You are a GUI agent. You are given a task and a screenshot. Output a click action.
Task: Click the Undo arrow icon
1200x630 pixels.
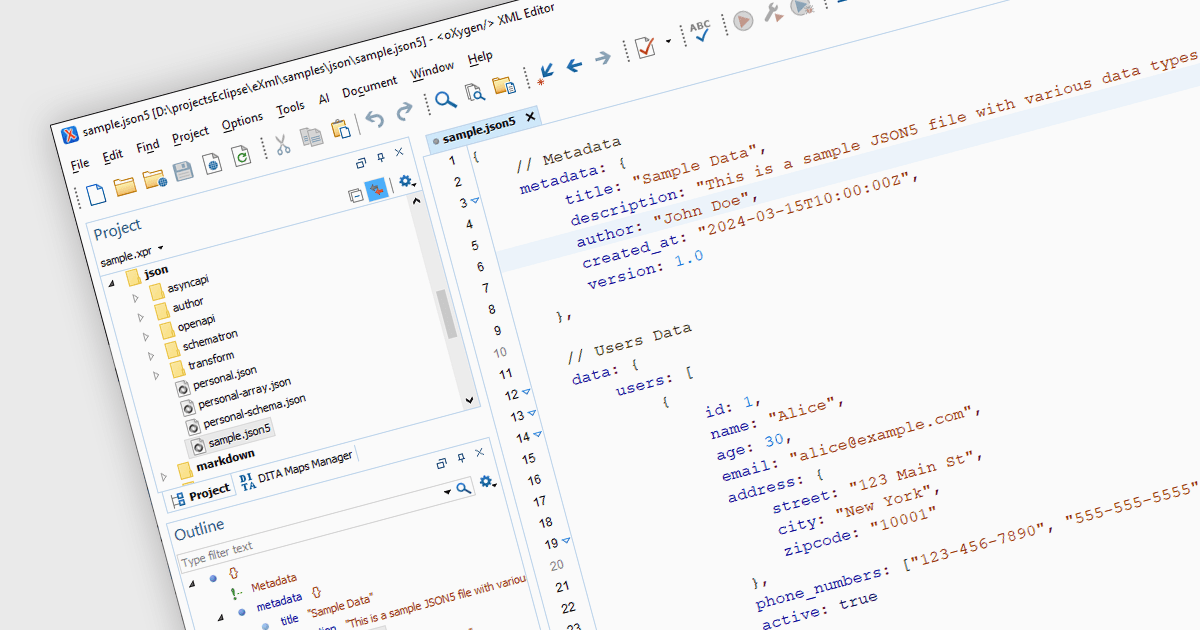pos(375,120)
